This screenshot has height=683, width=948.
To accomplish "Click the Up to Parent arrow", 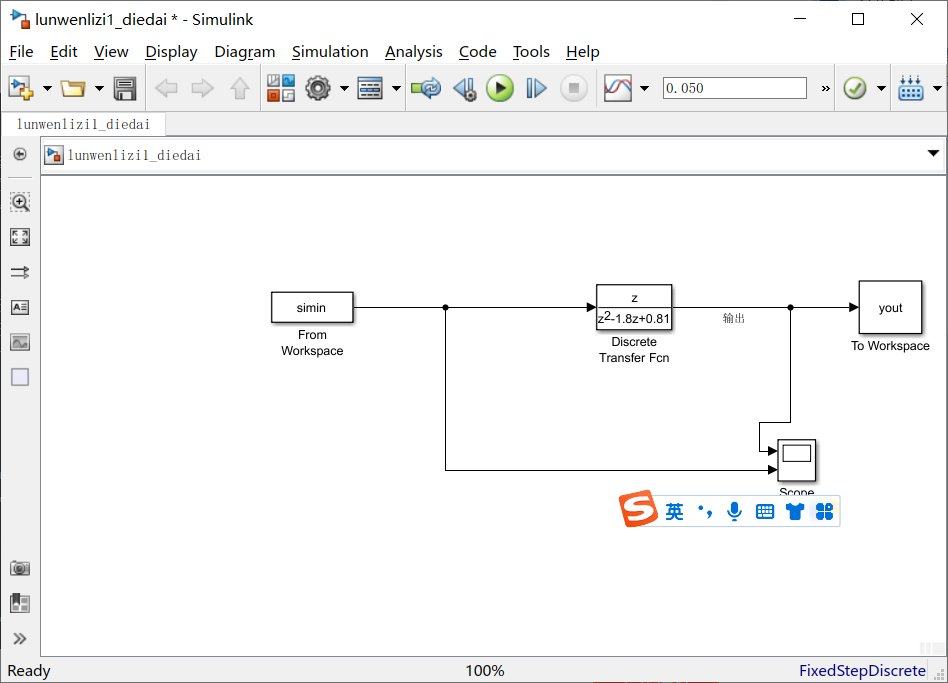I will pos(240,88).
